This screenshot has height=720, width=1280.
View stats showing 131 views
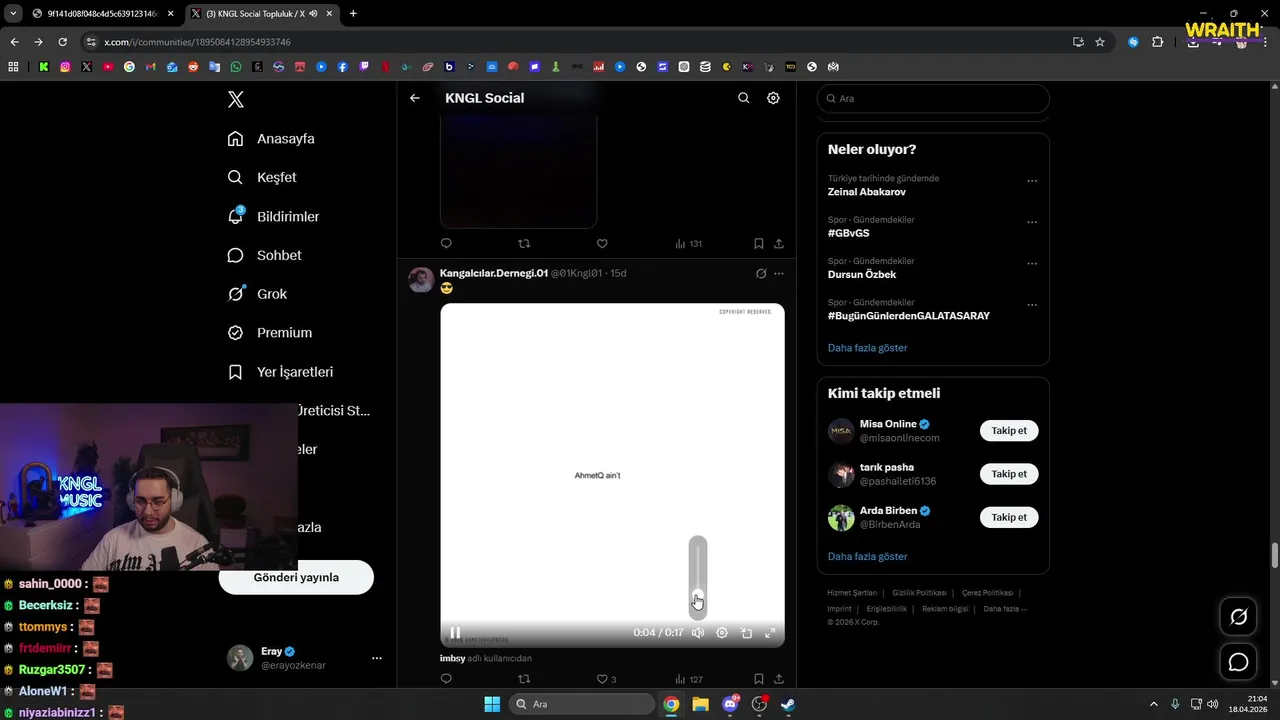pyautogui.click(x=688, y=243)
